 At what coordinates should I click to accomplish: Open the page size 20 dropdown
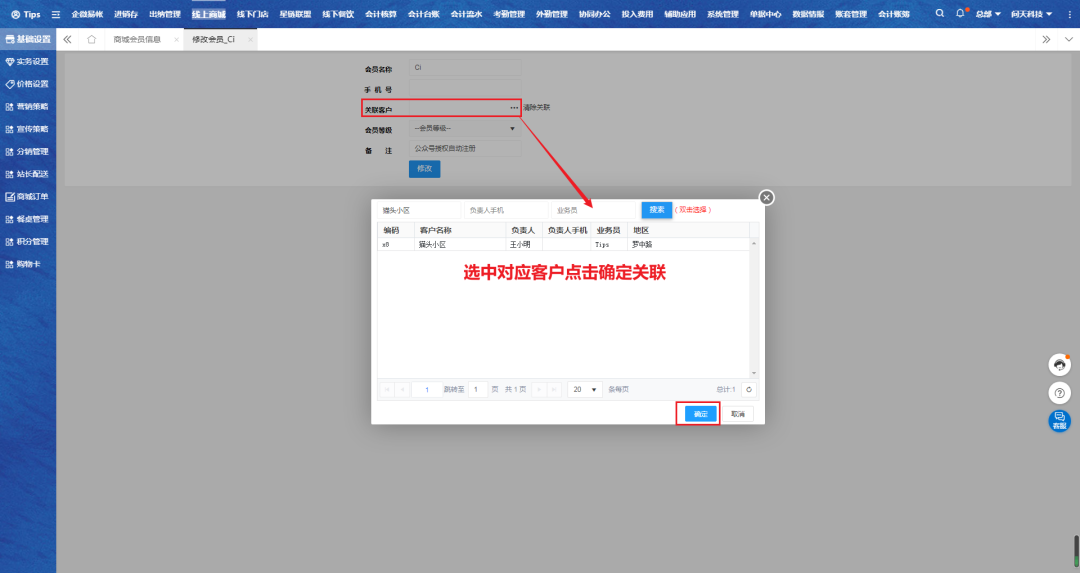[x=585, y=389]
